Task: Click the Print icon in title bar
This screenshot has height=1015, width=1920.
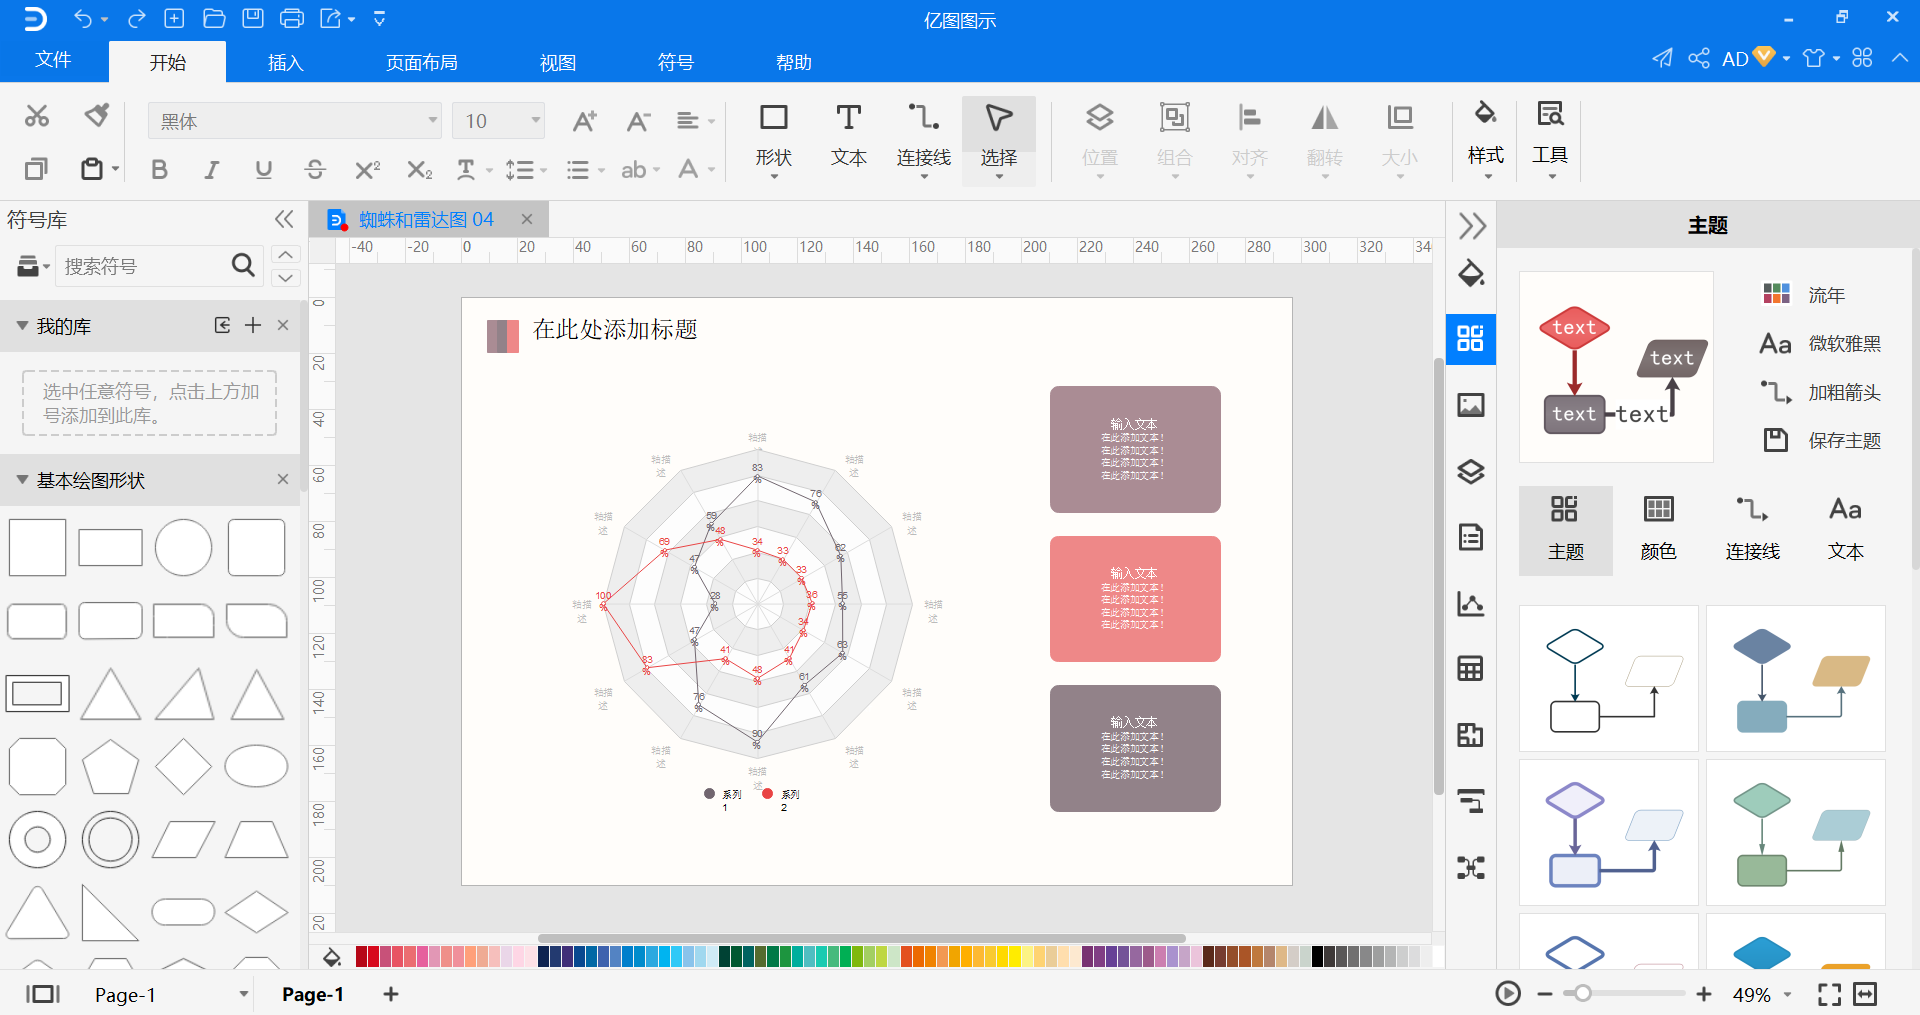Action: pyautogui.click(x=292, y=18)
